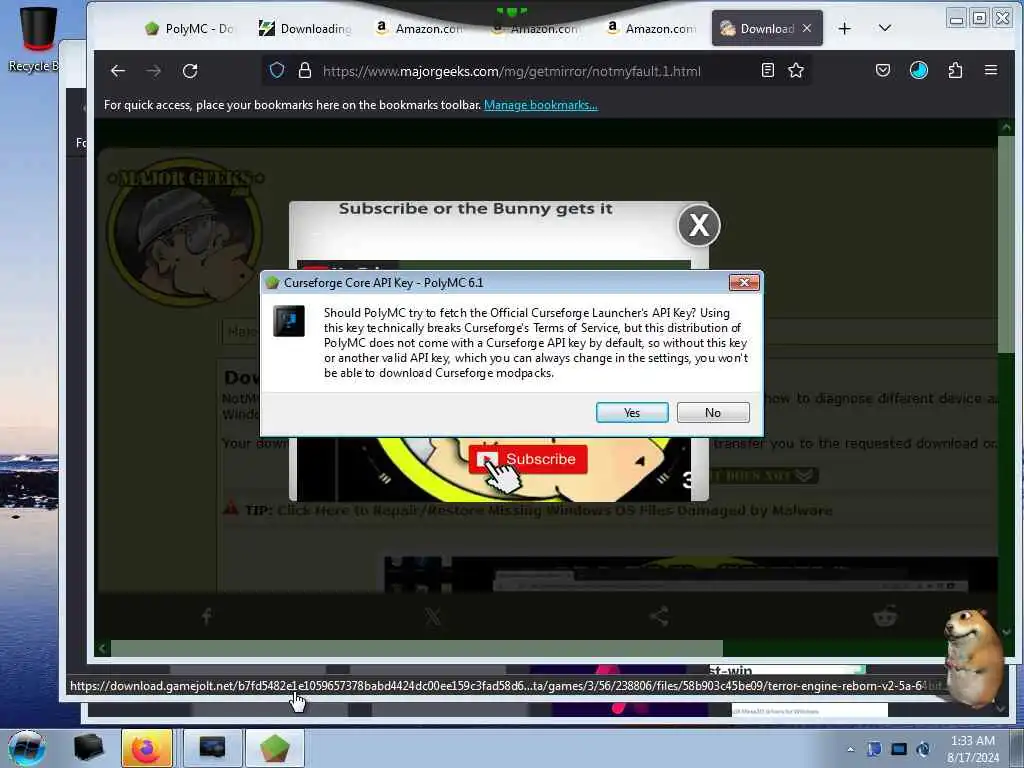Screen dimensions: 1024x768
Task: Click the hamster desktop mascot
Action: tap(974, 658)
